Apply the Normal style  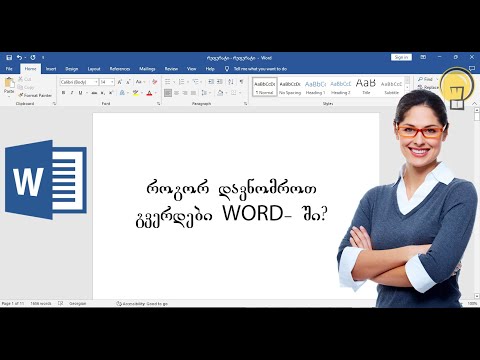(x=265, y=87)
